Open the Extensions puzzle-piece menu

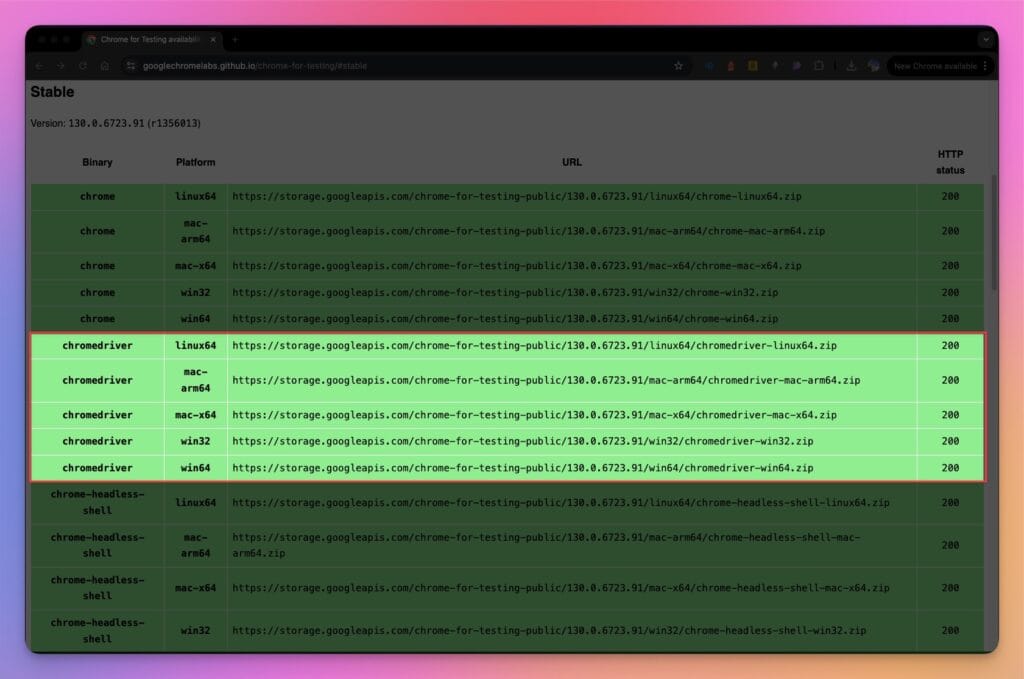point(818,66)
